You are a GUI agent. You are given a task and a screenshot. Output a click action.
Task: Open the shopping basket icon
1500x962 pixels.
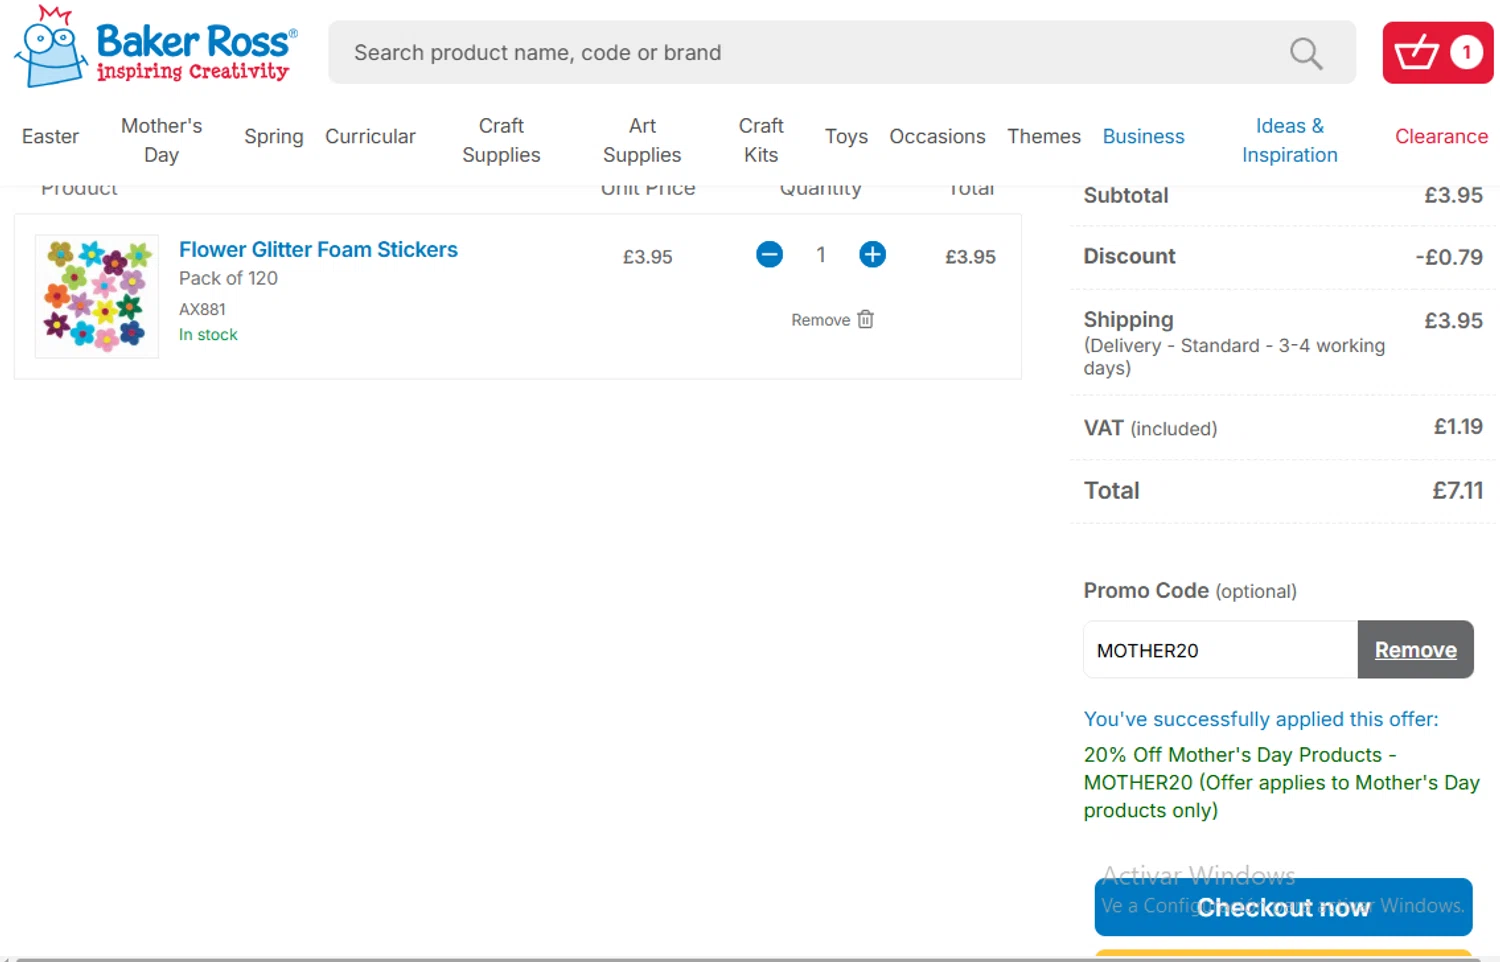coord(1437,52)
